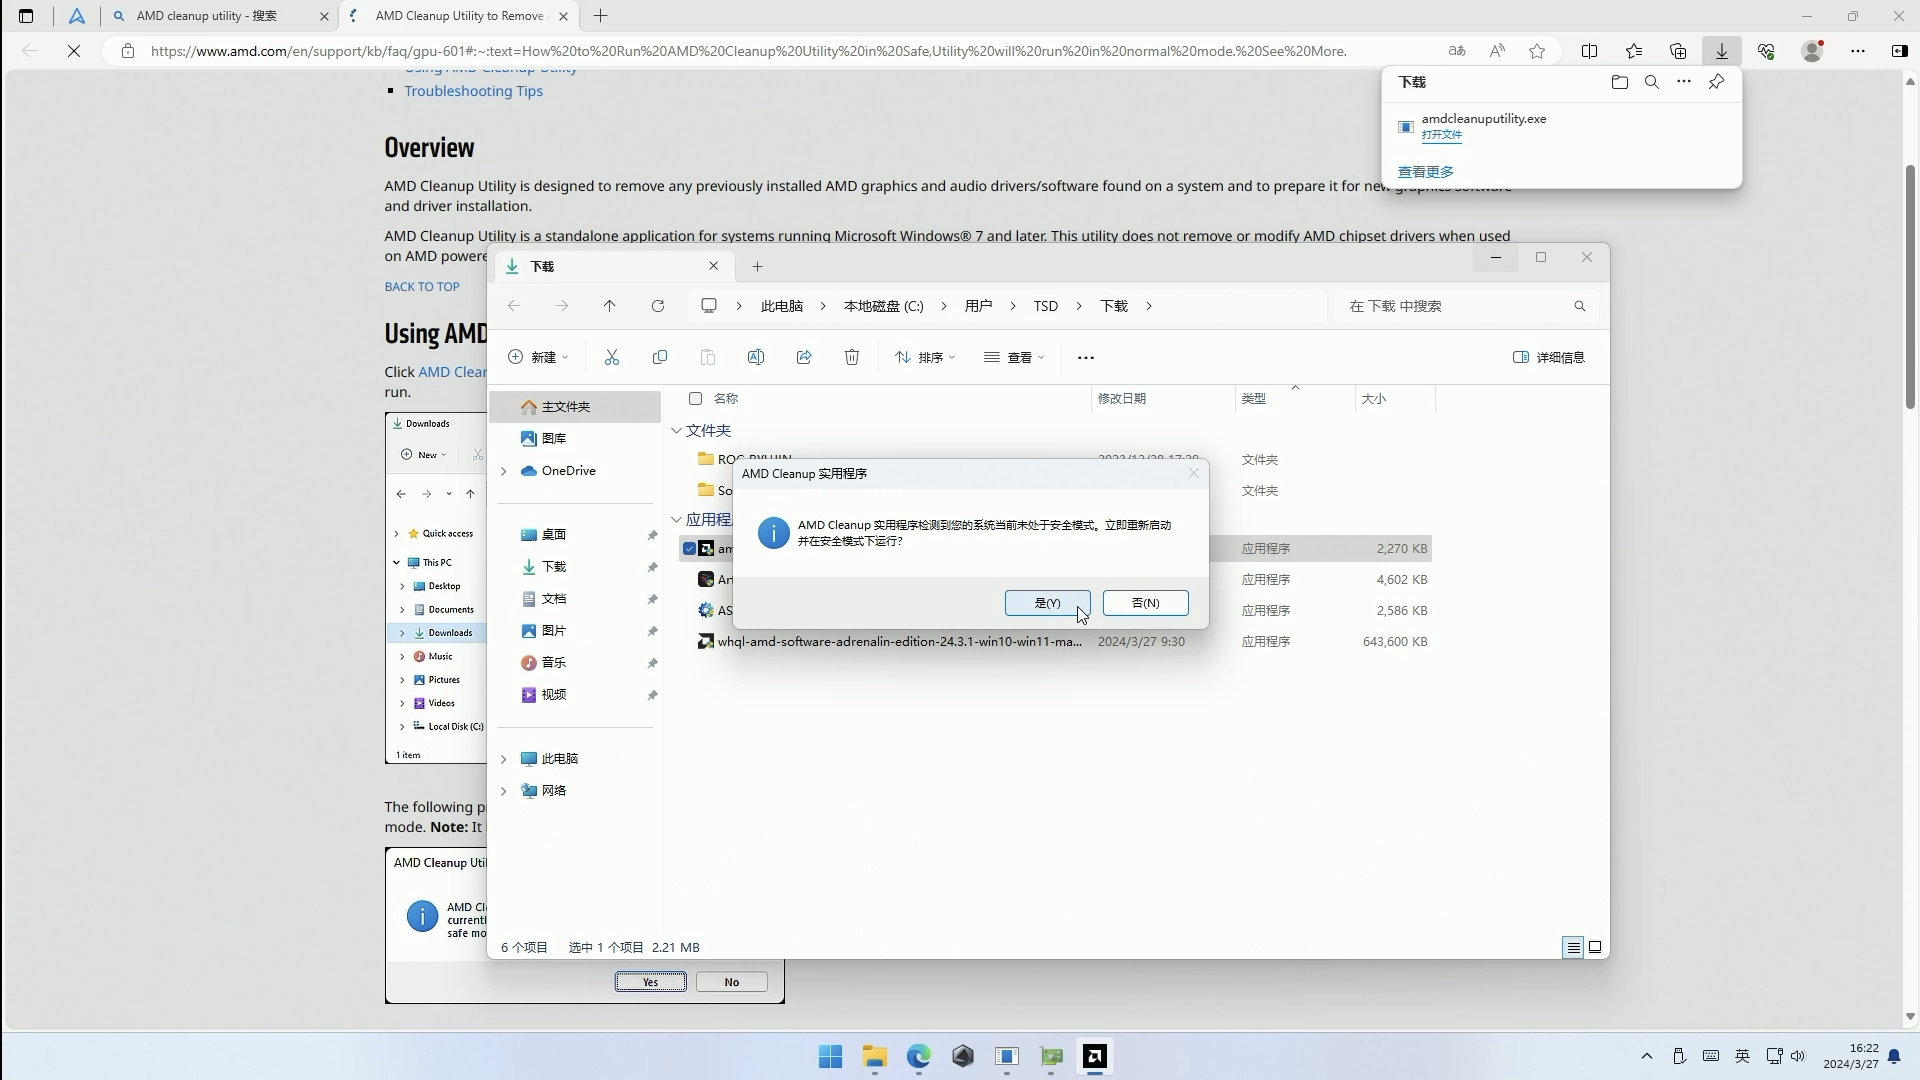1920x1080 pixels.
Task: Click the Delete trash icon in Explorer toolbar
Action: (x=851, y=357)
